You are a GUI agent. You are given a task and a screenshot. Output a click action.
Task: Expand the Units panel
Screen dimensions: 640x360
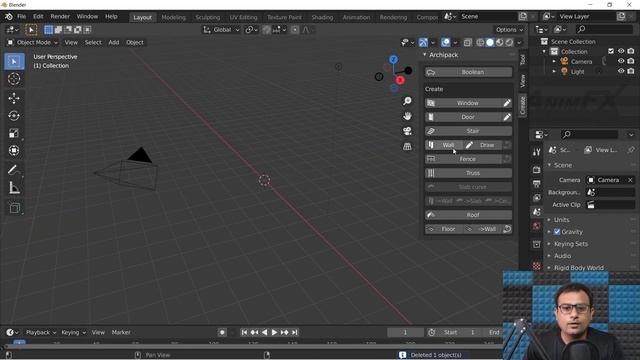[x=561, y=220]
